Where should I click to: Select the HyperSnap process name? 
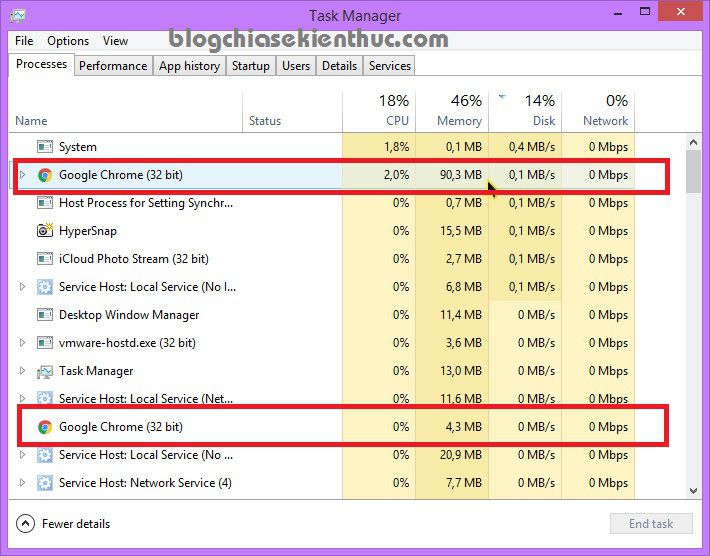[88, 231]
